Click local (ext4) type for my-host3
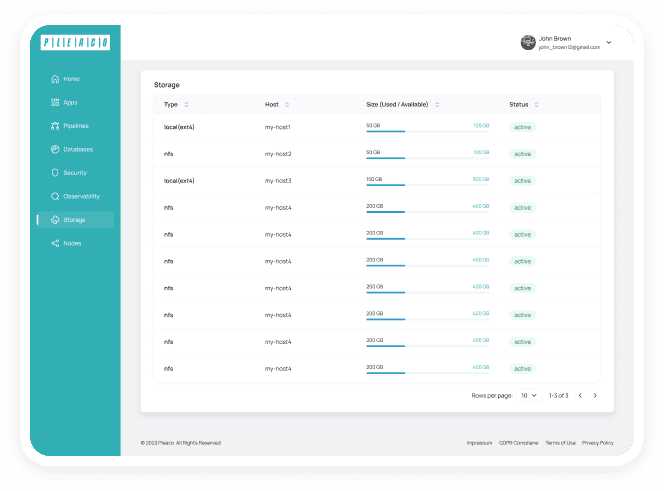Viewport: 664px width, 491px height. [179, 180]
